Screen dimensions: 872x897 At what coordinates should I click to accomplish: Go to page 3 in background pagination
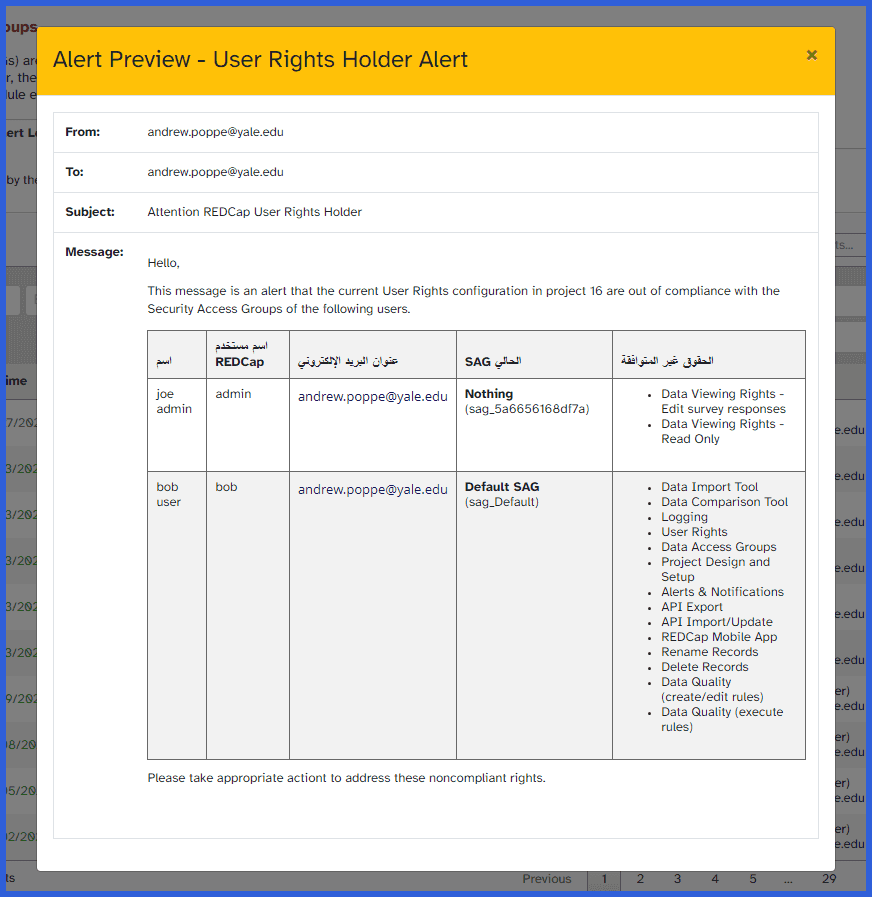(677, 879)
